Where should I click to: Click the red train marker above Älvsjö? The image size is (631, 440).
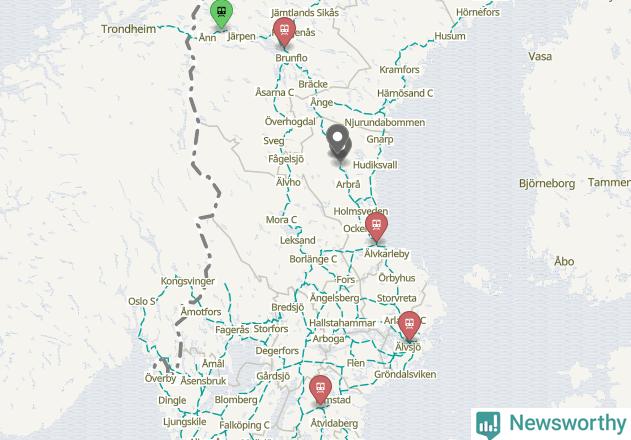409,326
